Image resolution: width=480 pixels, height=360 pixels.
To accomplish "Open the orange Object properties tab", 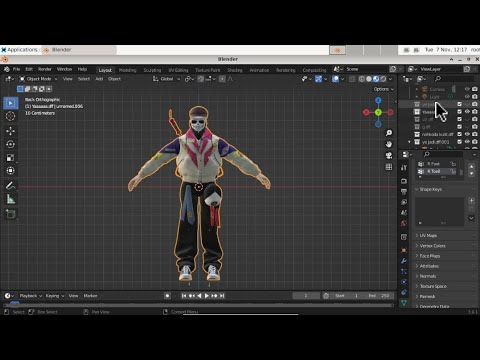I will (404, 250).
